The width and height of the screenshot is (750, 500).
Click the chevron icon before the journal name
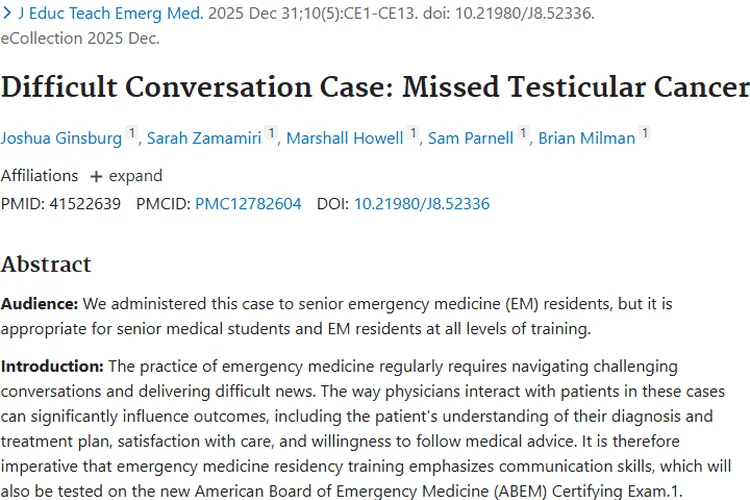(8, 15)
